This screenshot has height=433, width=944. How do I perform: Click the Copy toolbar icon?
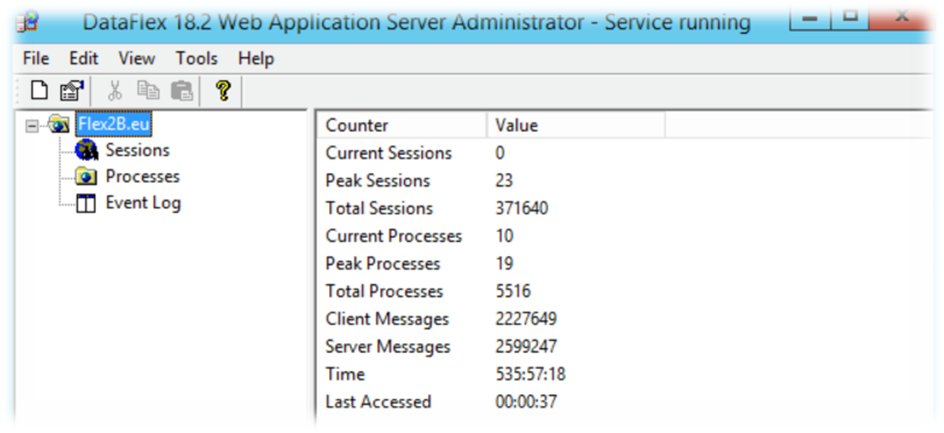pos(148,91)
